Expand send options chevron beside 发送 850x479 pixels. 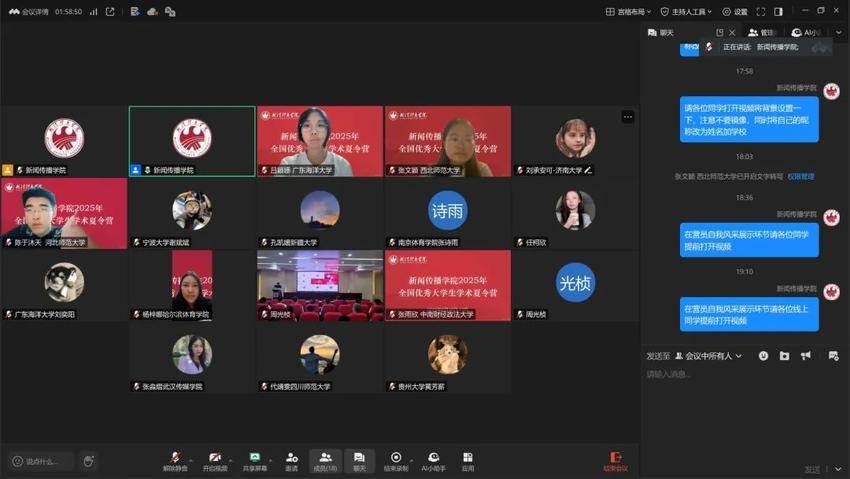tap(838, 469)
